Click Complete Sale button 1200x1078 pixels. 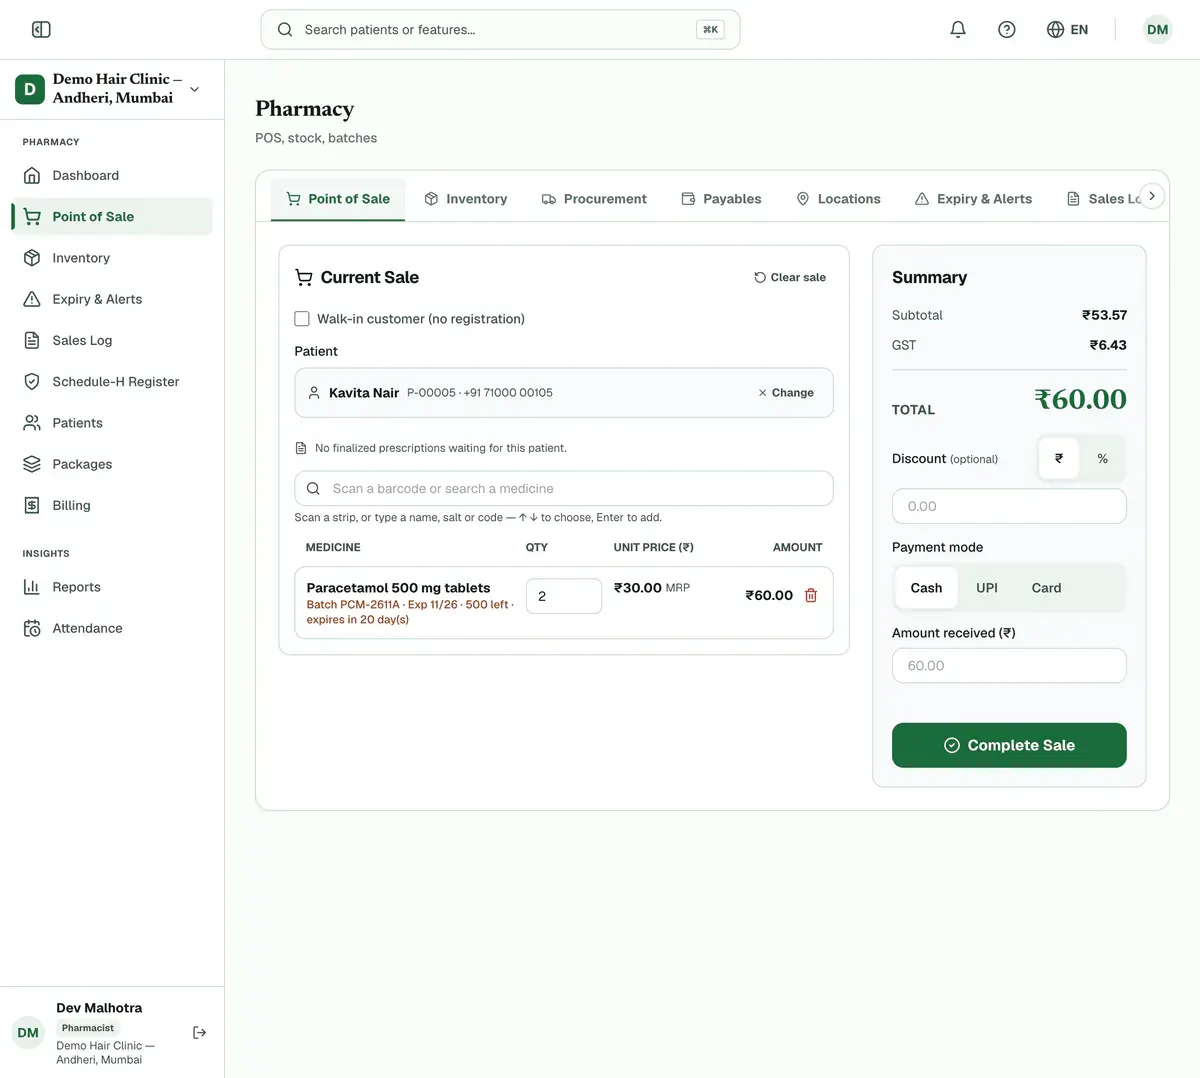tap(1009, 746)
